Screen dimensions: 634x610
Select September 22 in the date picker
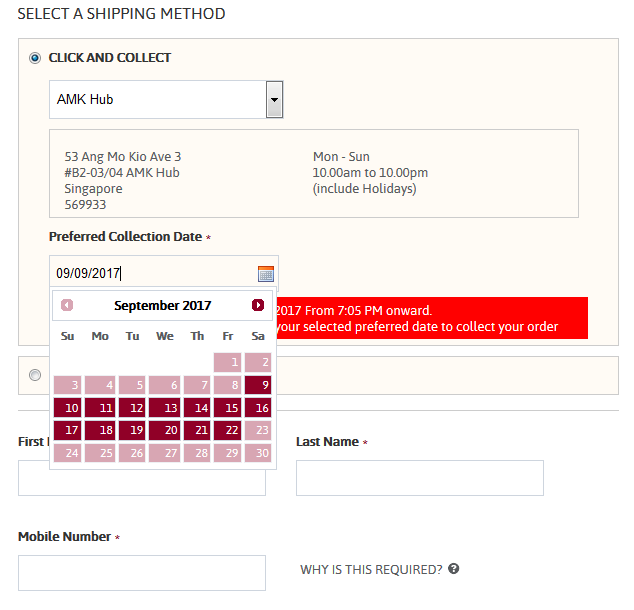coord(228,430)
